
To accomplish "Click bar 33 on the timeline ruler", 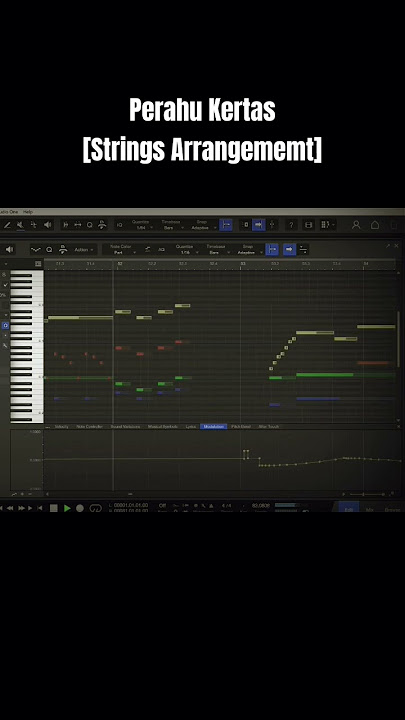I will click(x=243, y=264).
